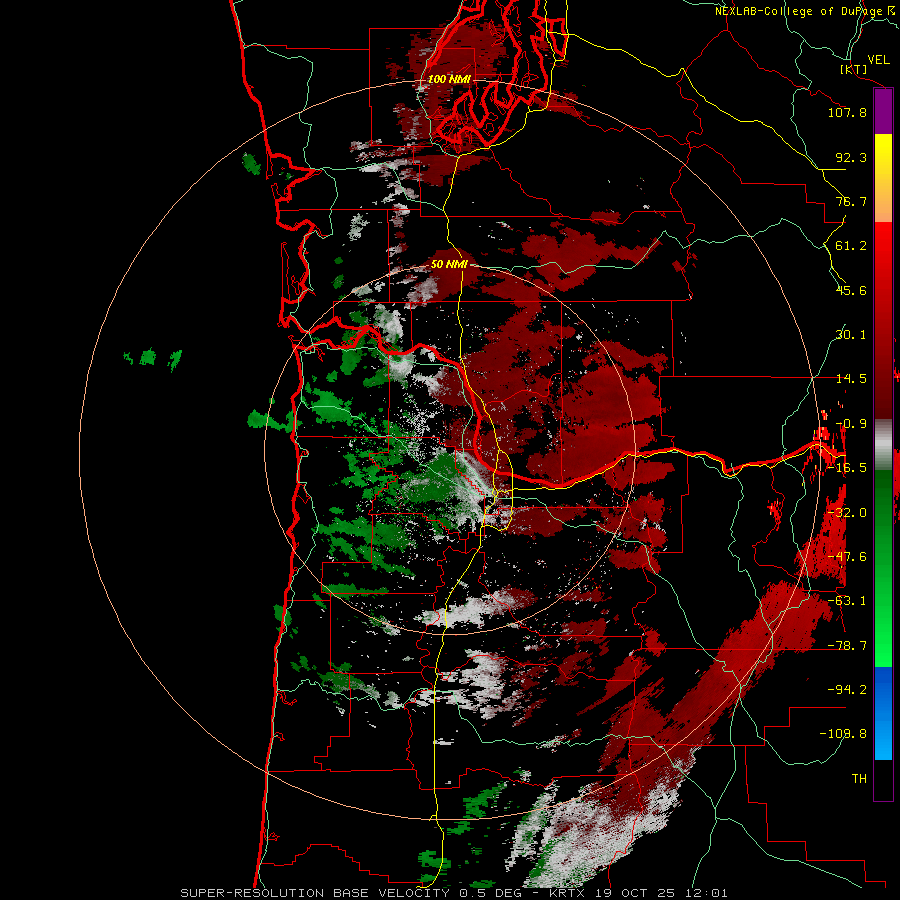
Task: Select the -63.1 scale value
Action: [847, 601]
